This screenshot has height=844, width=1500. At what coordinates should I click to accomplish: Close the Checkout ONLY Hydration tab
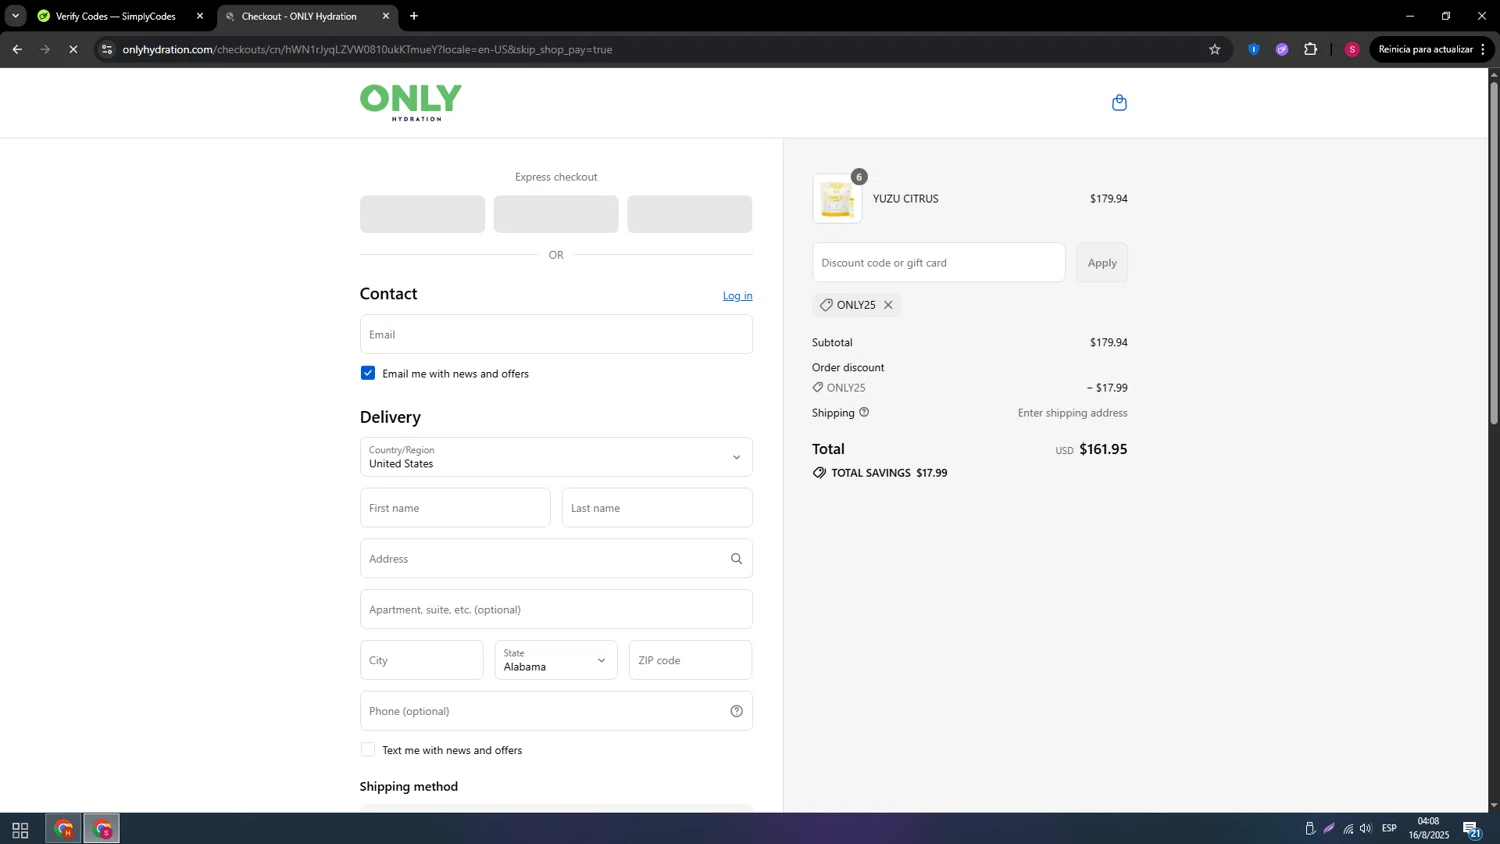coord(386,16)
